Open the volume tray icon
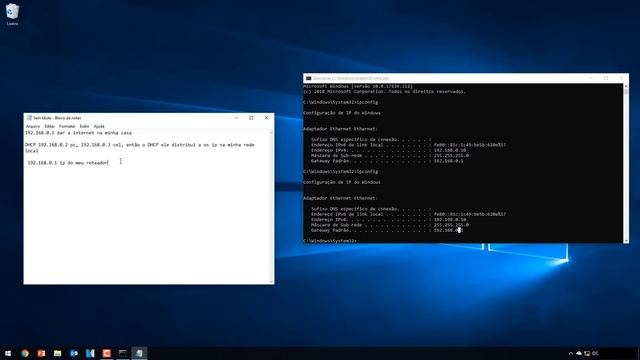Screen dimensions: 640x360 (x=595, y=353)
